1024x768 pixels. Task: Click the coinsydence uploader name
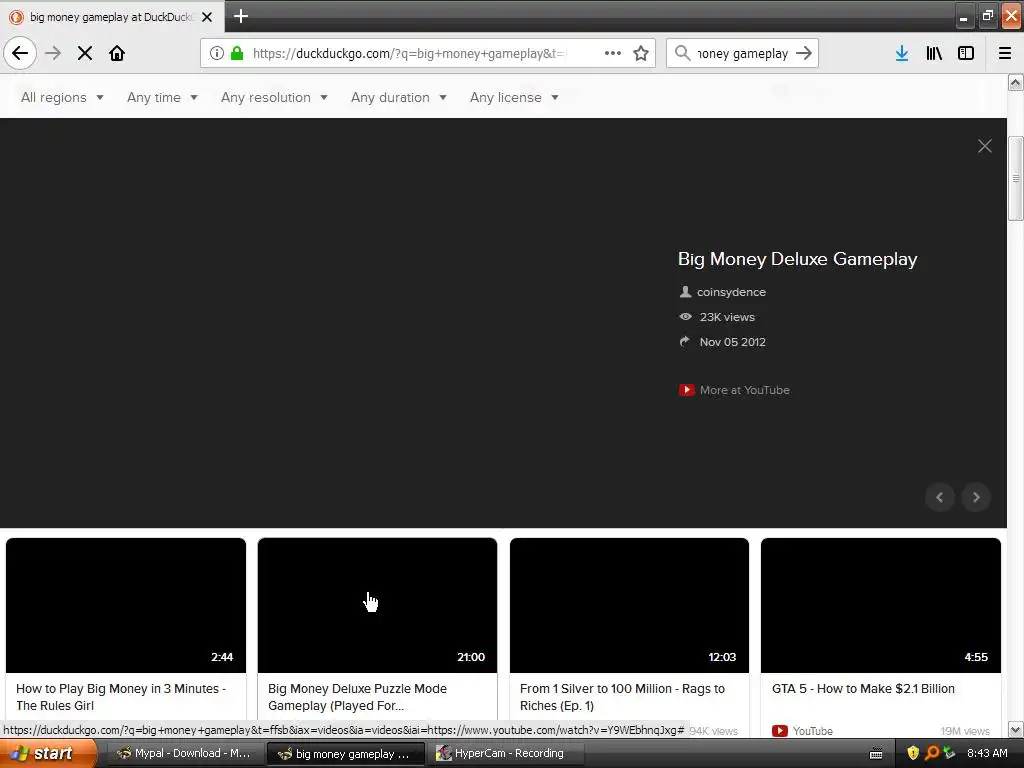pos(731,292)
